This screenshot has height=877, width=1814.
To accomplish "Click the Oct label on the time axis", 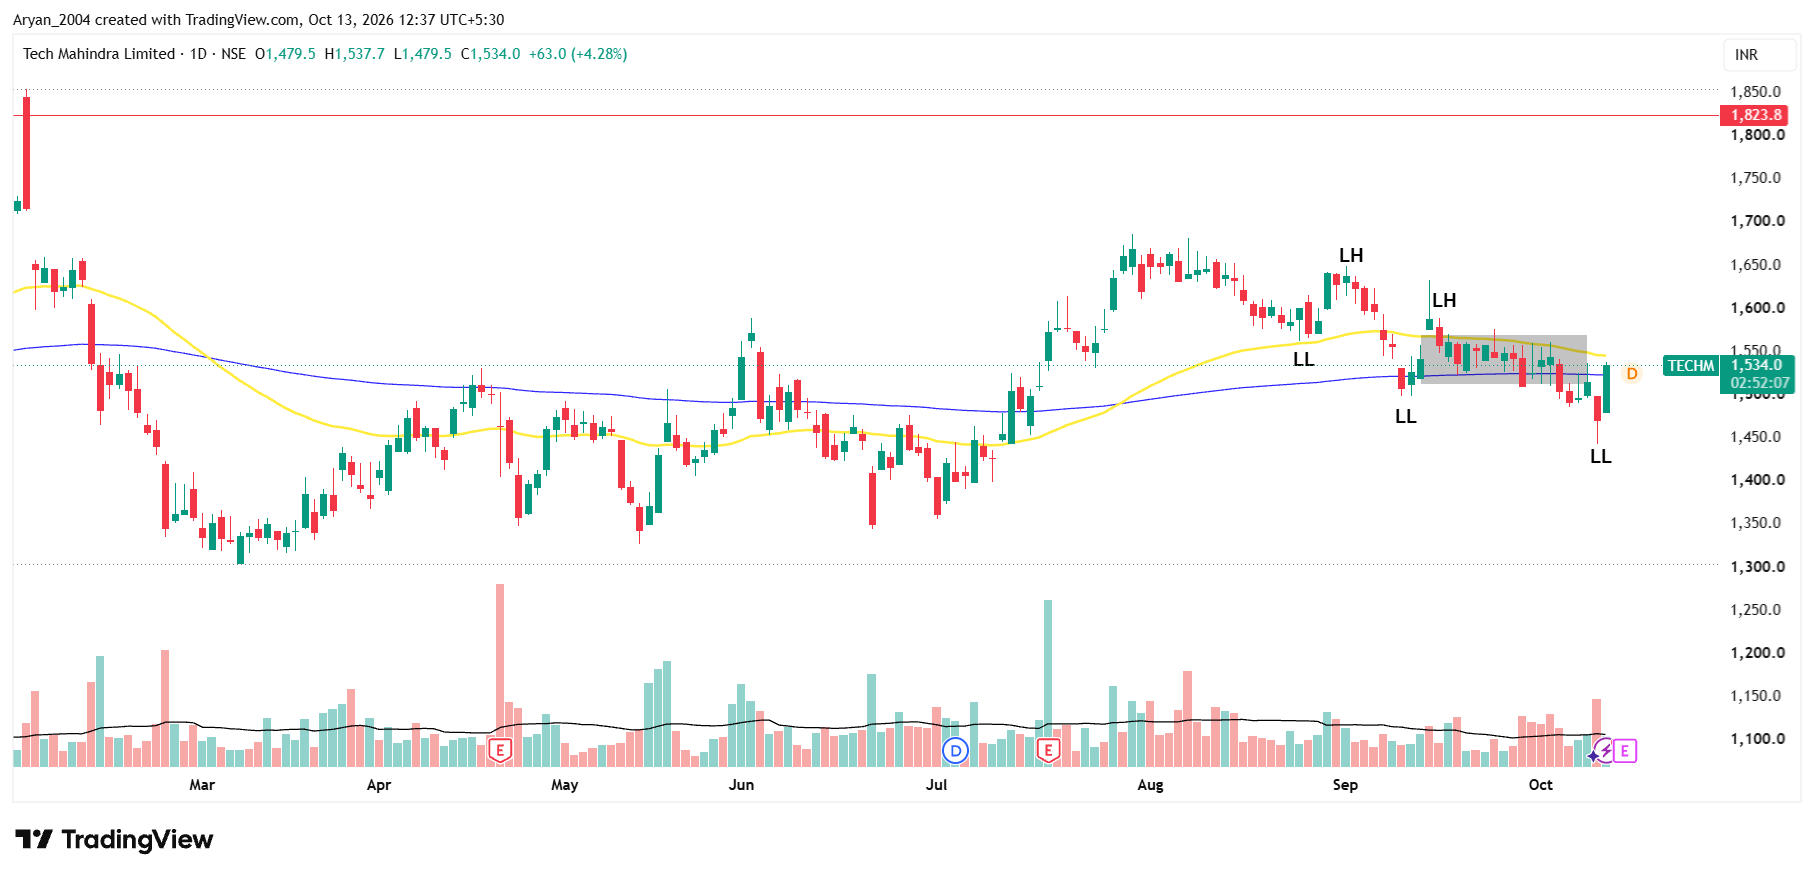I will point(1541,785).
